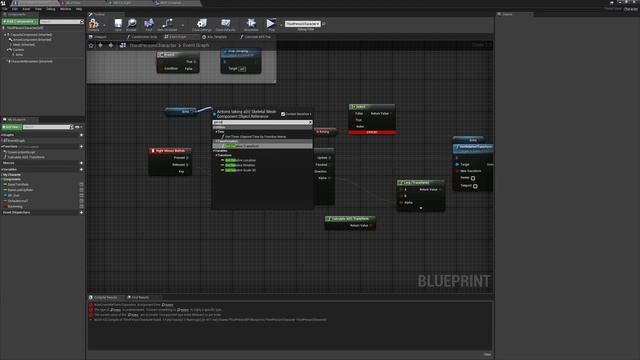Toggle visibility of the fourth variable in list
Viewport: 640px width, 360px height.
pos(82,201)
